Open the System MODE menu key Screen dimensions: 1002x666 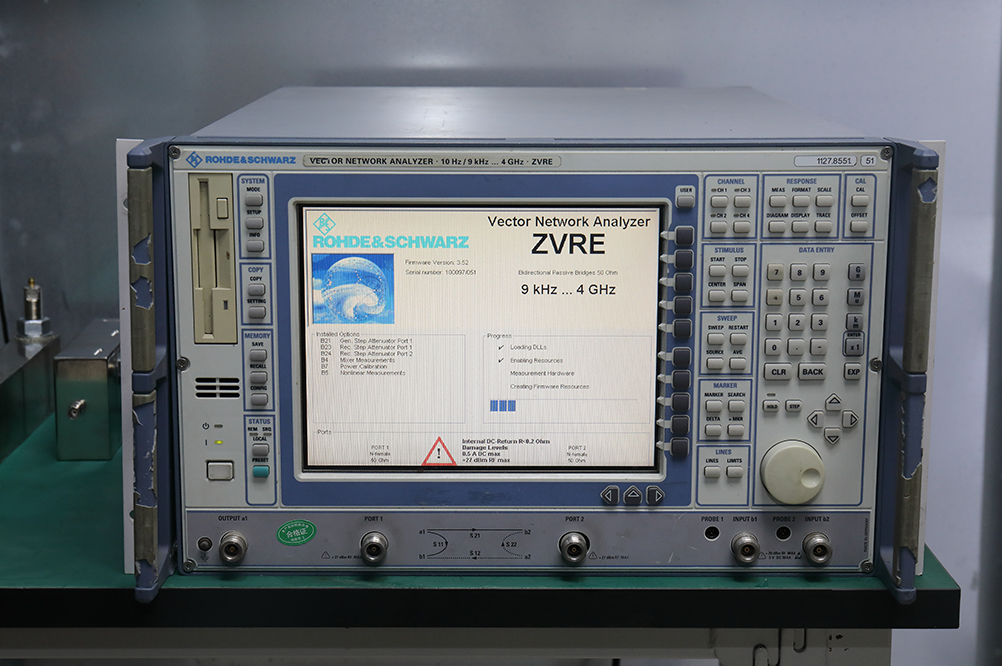[x=255, y=200]
